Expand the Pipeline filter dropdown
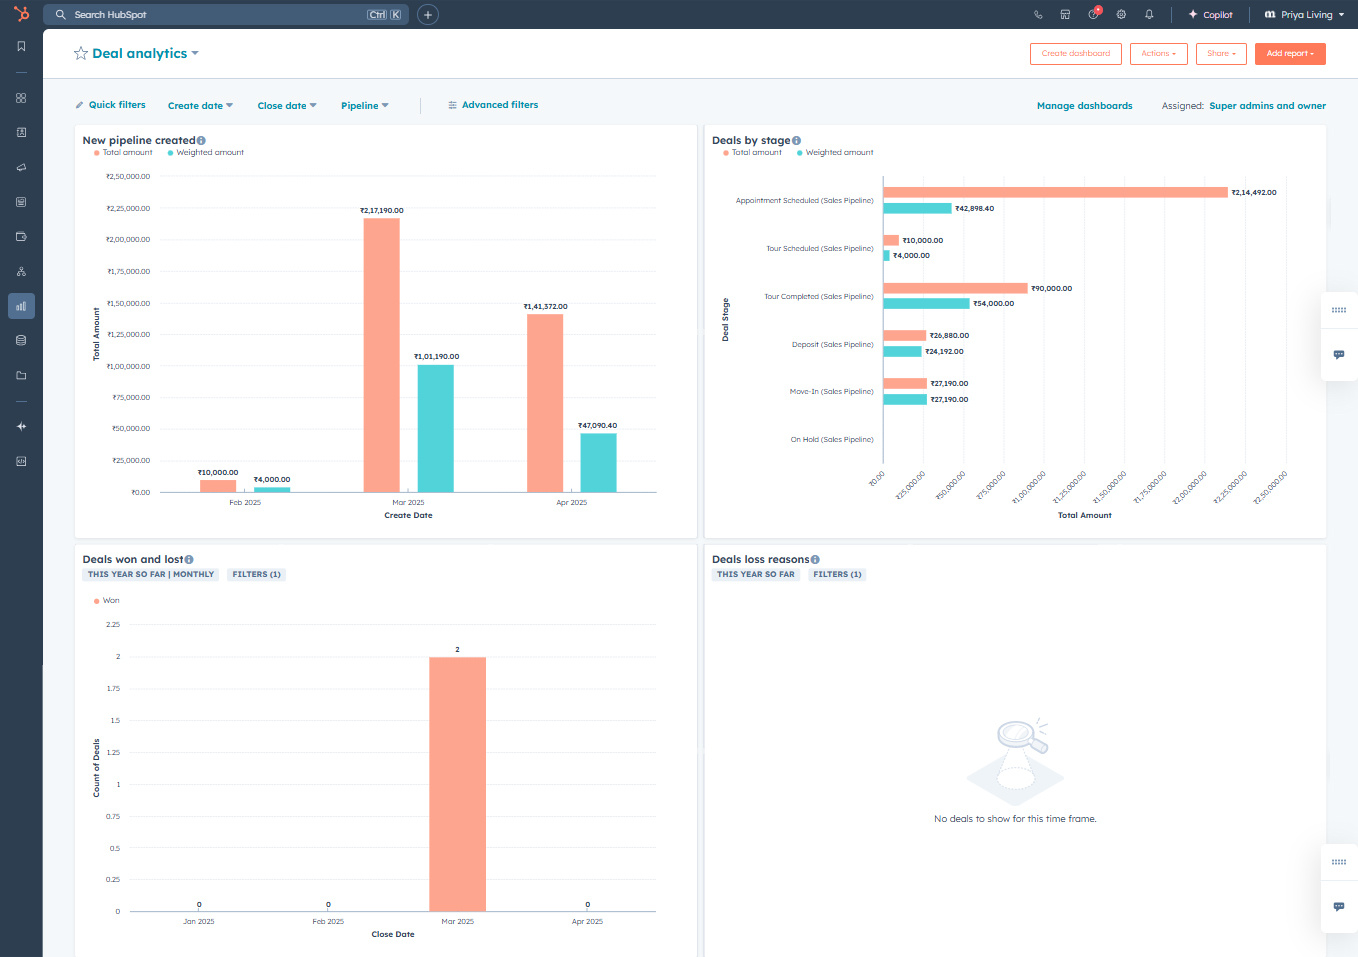The height and width of the screenshot is (957, 1358). click(x=364, y=106)
